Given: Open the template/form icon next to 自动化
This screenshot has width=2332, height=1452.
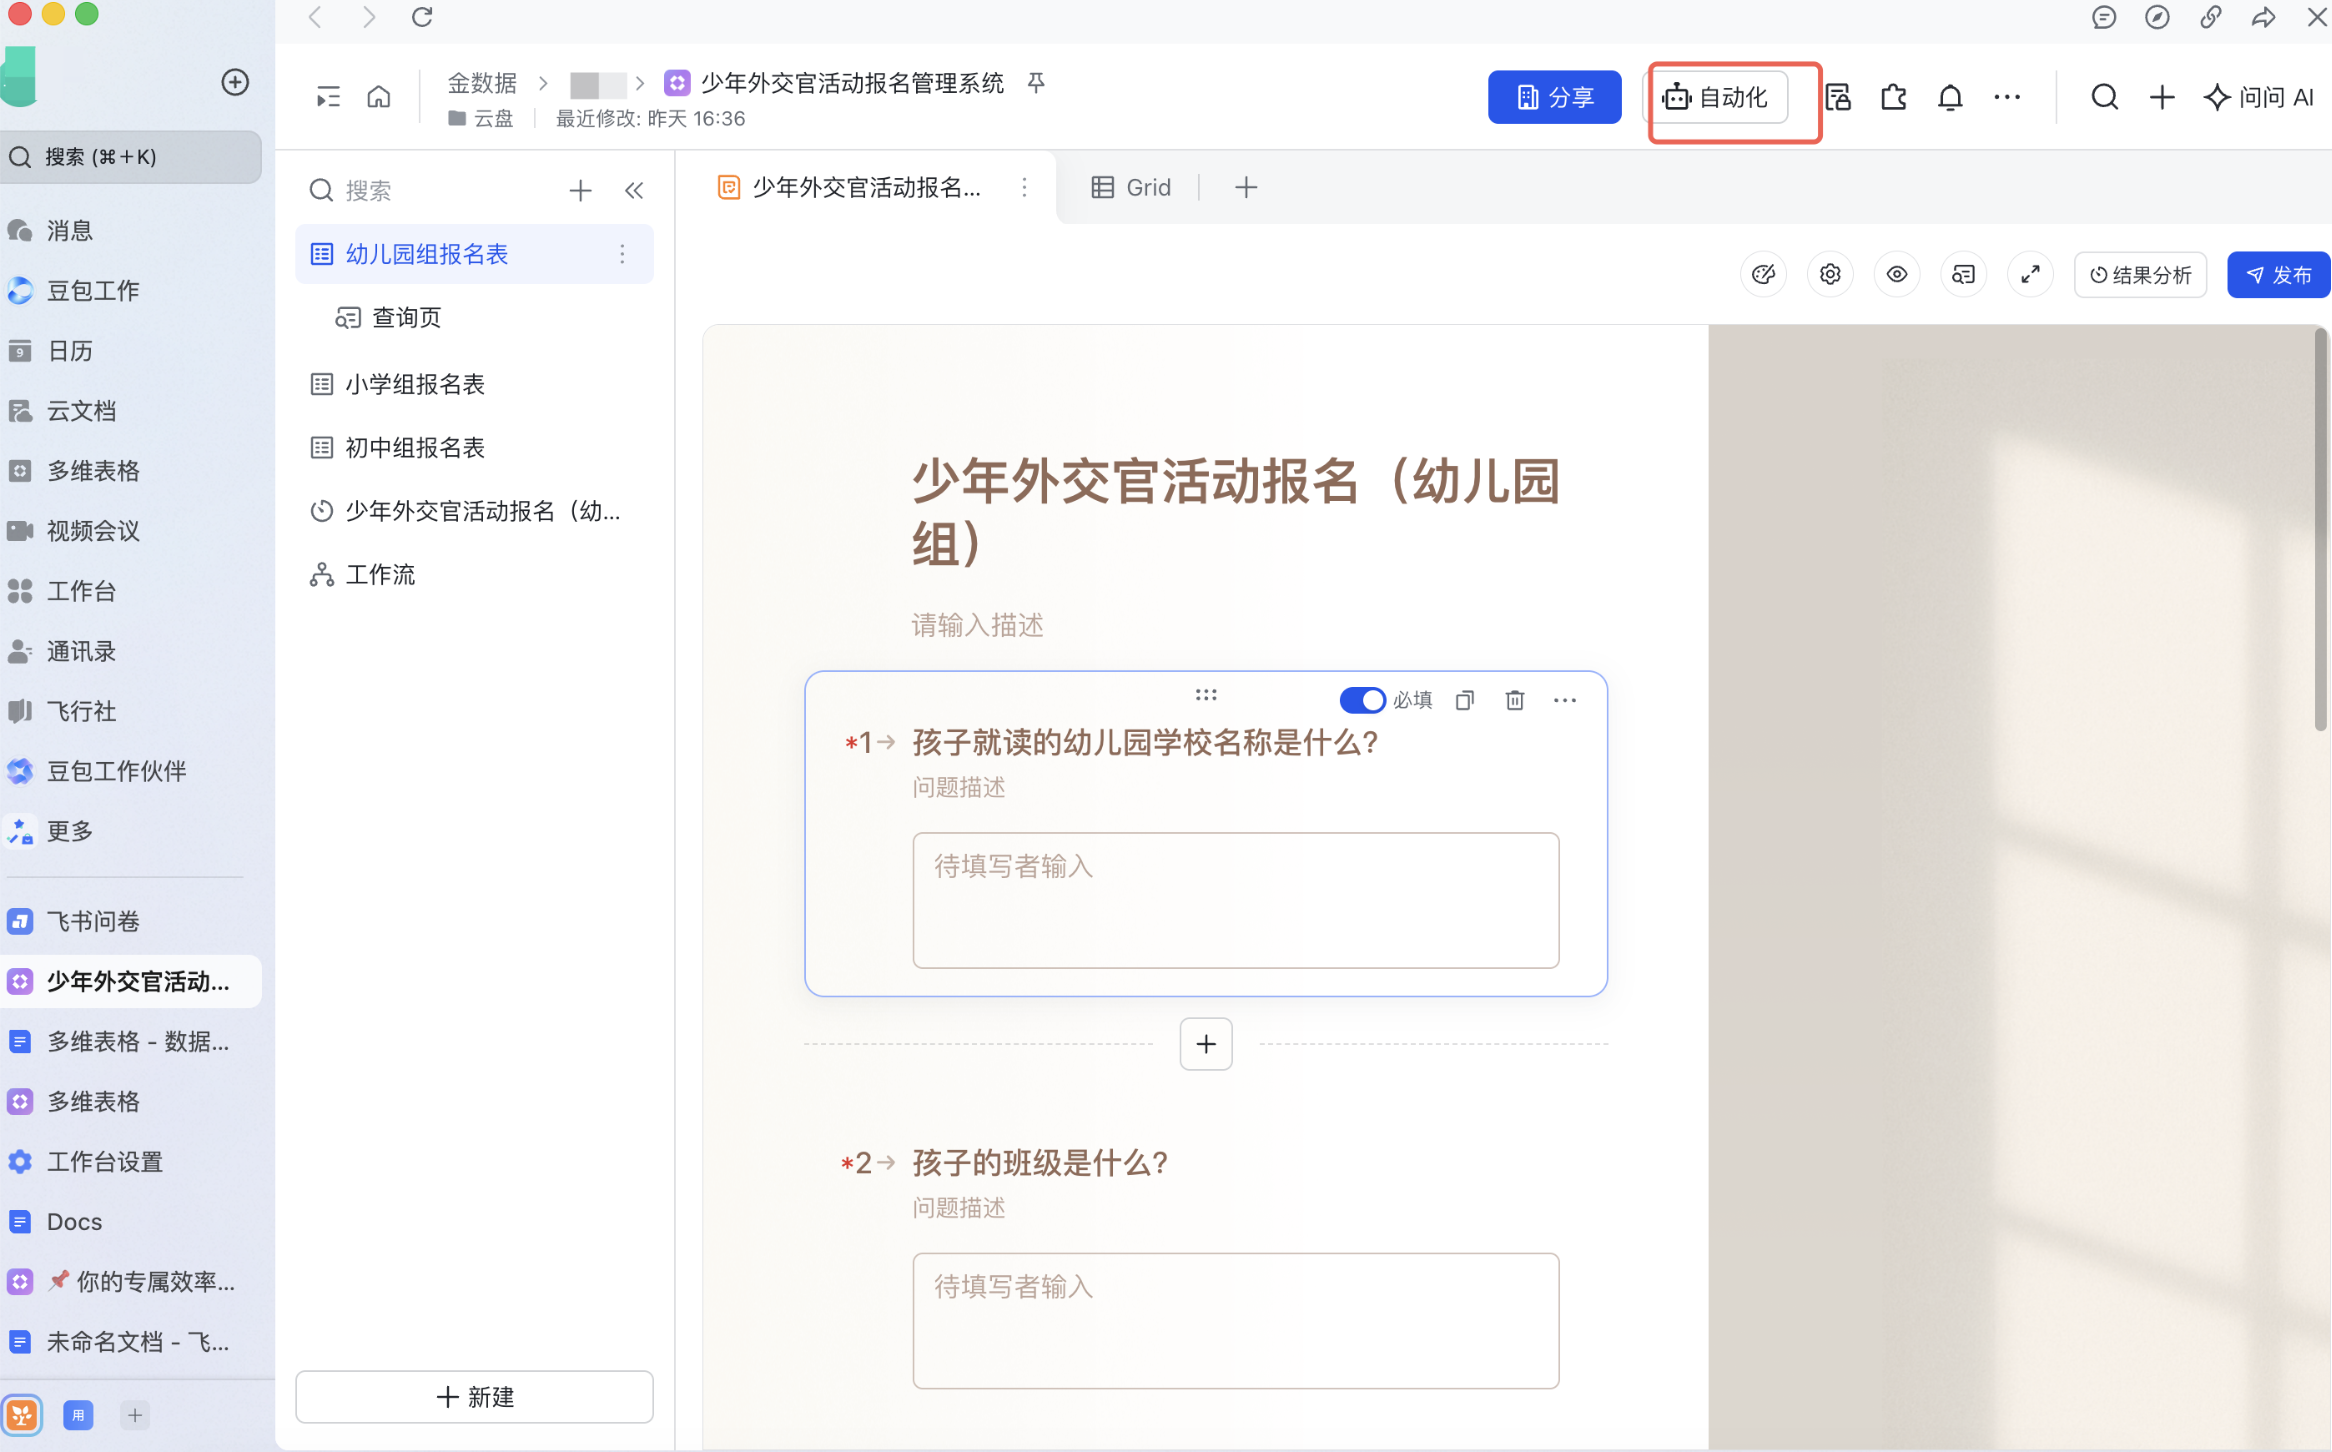Looking at the screenshot, I should point(1838,97).
